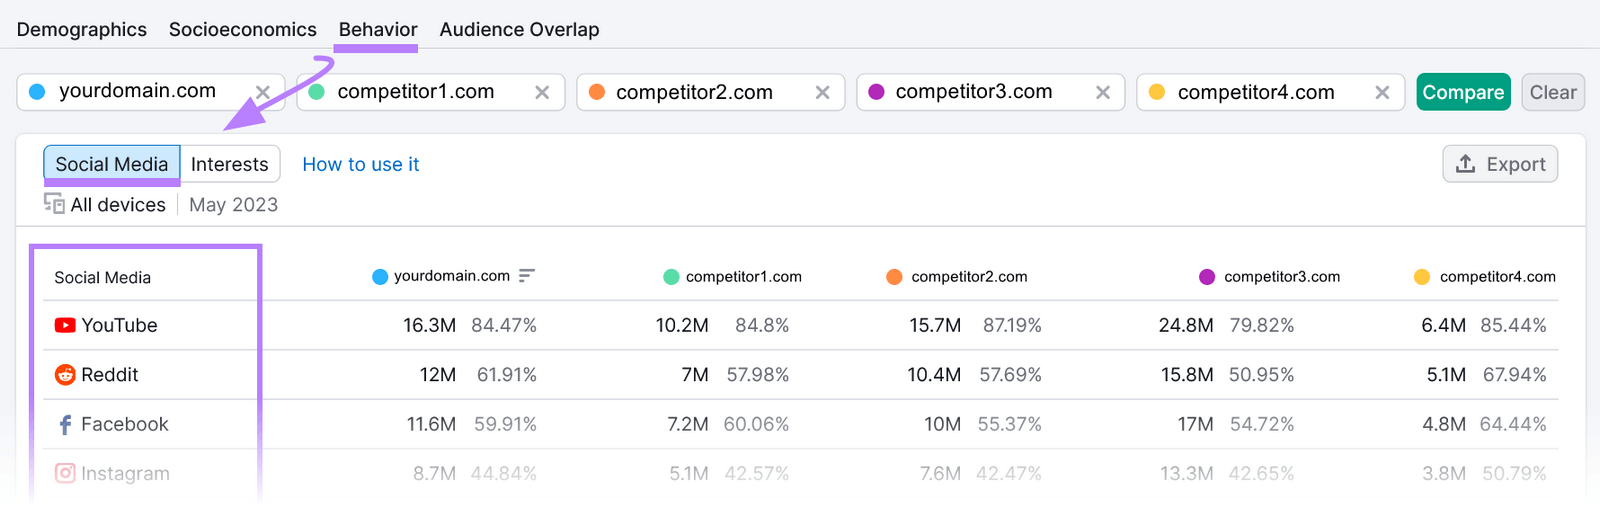This screenshot has width=1600, height=507.
Task: Click the YouTube logo icon
Action: (x=65, y=325)
